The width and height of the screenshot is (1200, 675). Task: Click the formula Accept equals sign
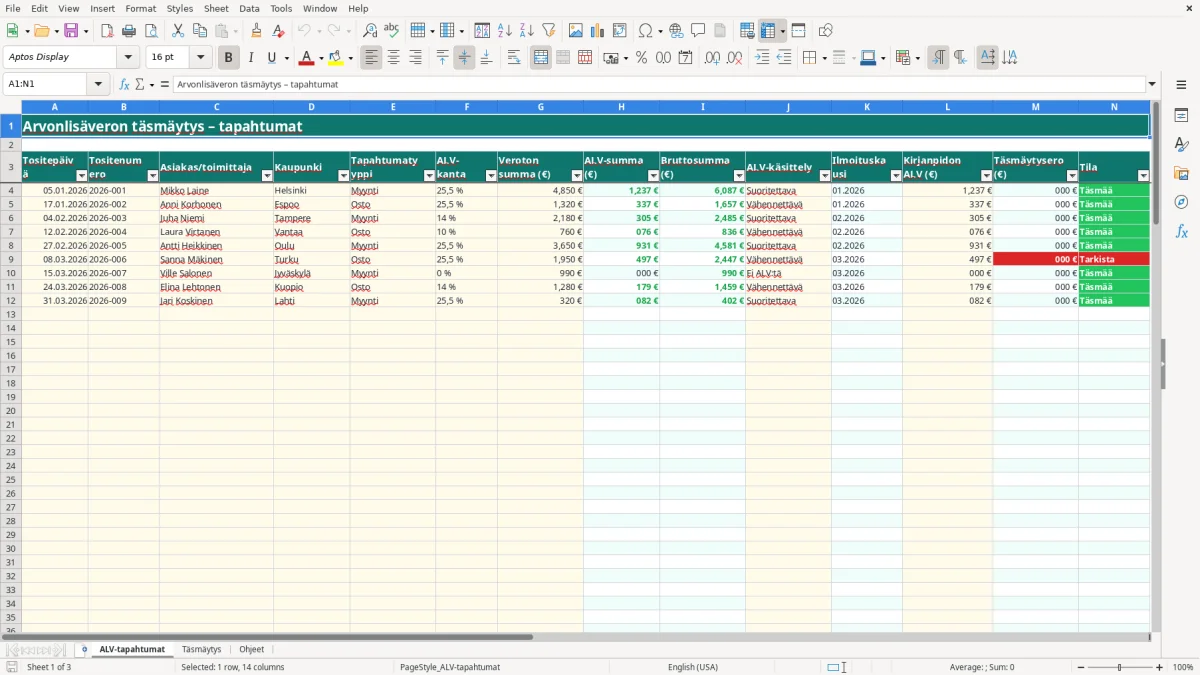tap(165, 84)
